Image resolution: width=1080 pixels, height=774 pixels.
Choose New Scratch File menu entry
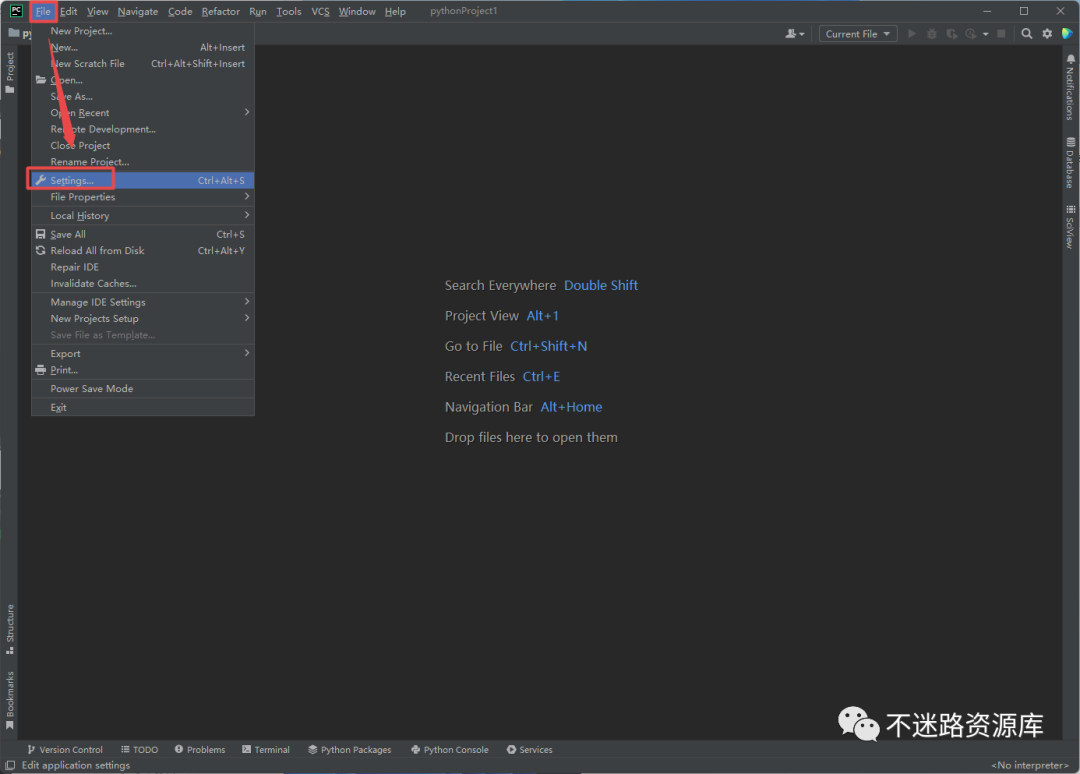pos(143,63)
